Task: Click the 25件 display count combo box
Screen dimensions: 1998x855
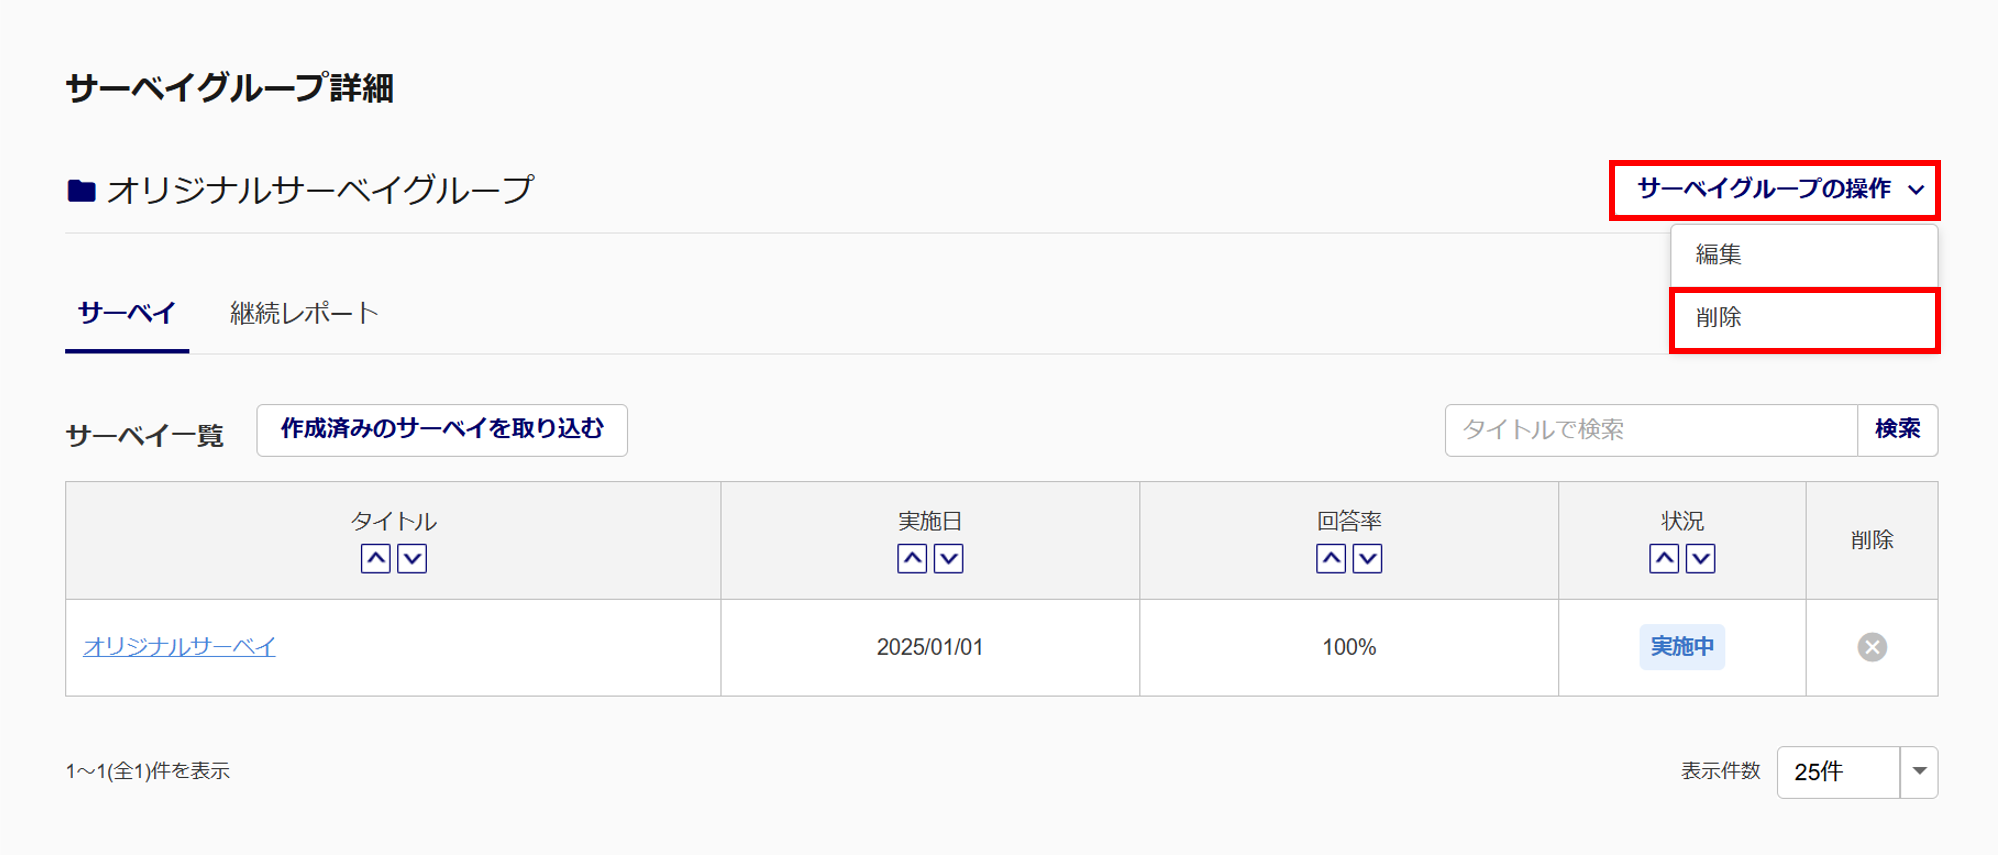Action: pyautogui.click(x=1838, y=771)
